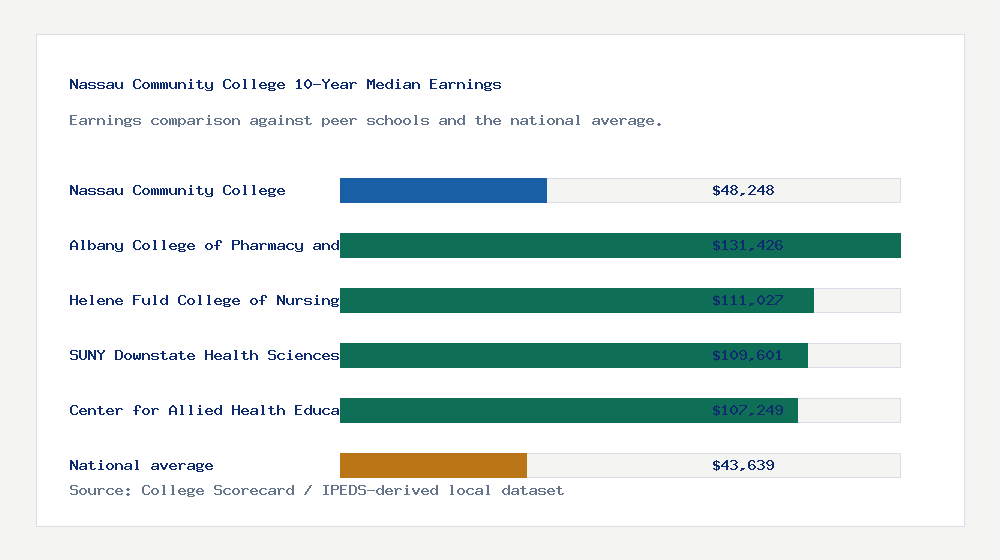Screen dimensions: 1000x560
Task: Select the 'Source: College Scorecard / IPEDS-derived' footnote
Action: 316,490
